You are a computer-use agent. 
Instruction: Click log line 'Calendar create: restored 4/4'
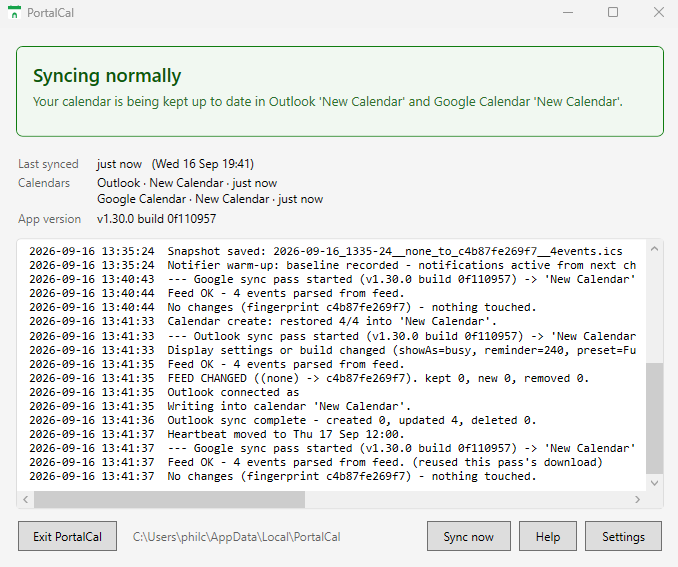click(x=263, y=321)
